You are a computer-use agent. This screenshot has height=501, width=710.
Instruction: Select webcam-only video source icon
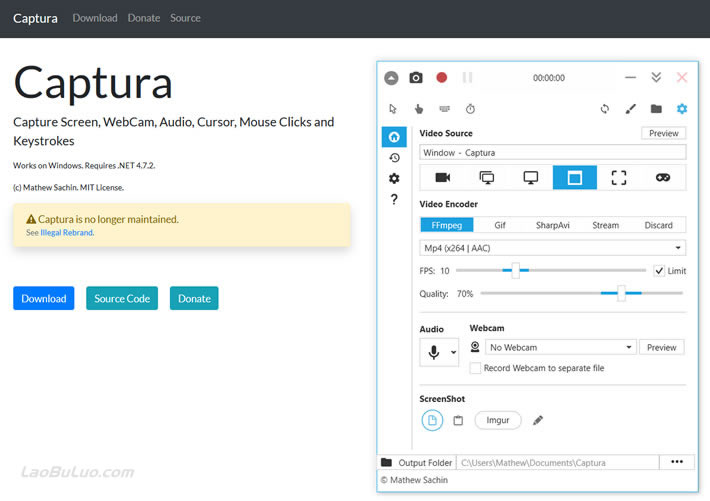pyautogui.click(x=442, y=178)
